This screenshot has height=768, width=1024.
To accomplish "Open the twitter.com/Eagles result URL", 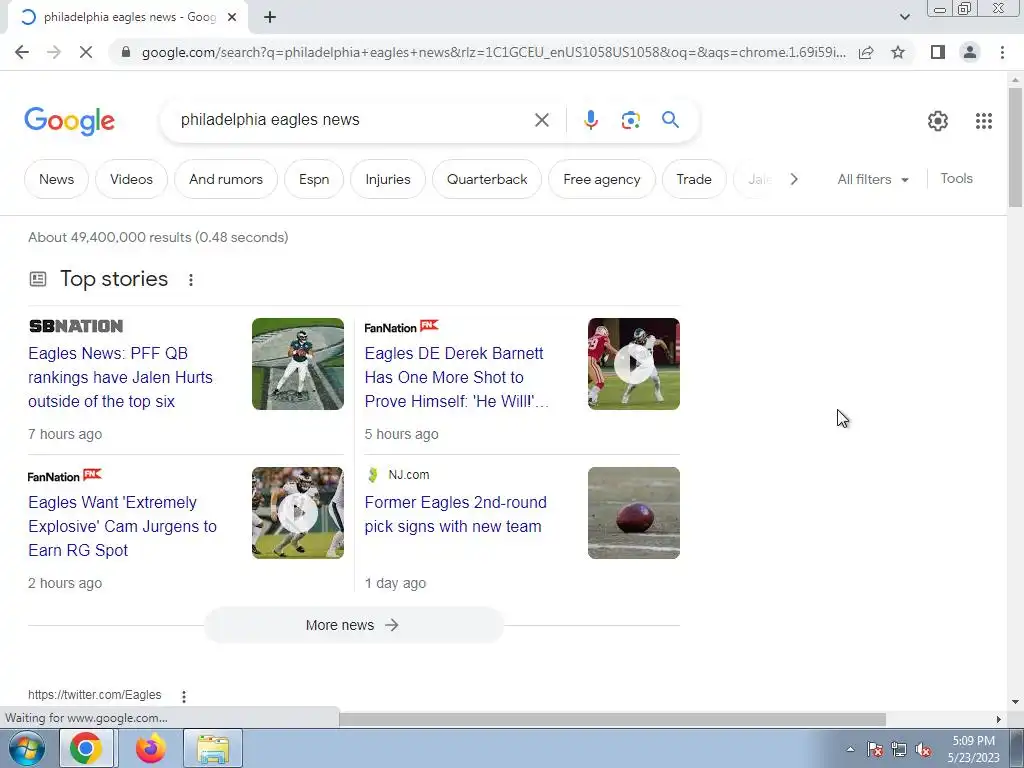I will click(95, 695).
